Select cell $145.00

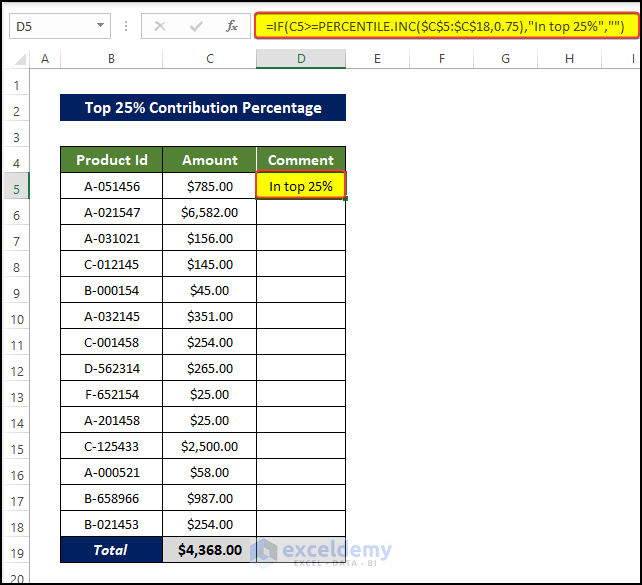pyautogui.click(x=210, y=264)
